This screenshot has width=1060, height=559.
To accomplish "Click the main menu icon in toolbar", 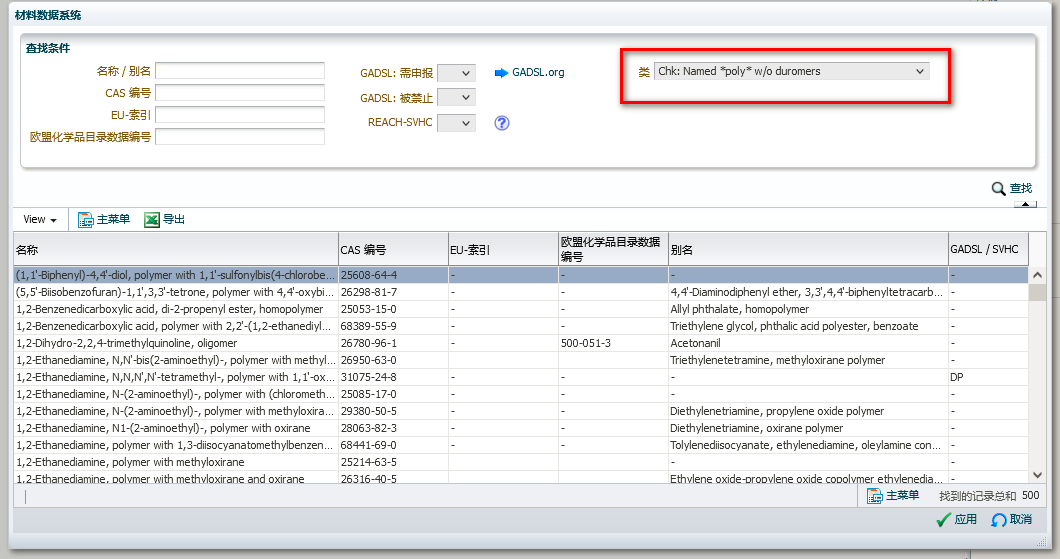I will (x=85, y=220).
